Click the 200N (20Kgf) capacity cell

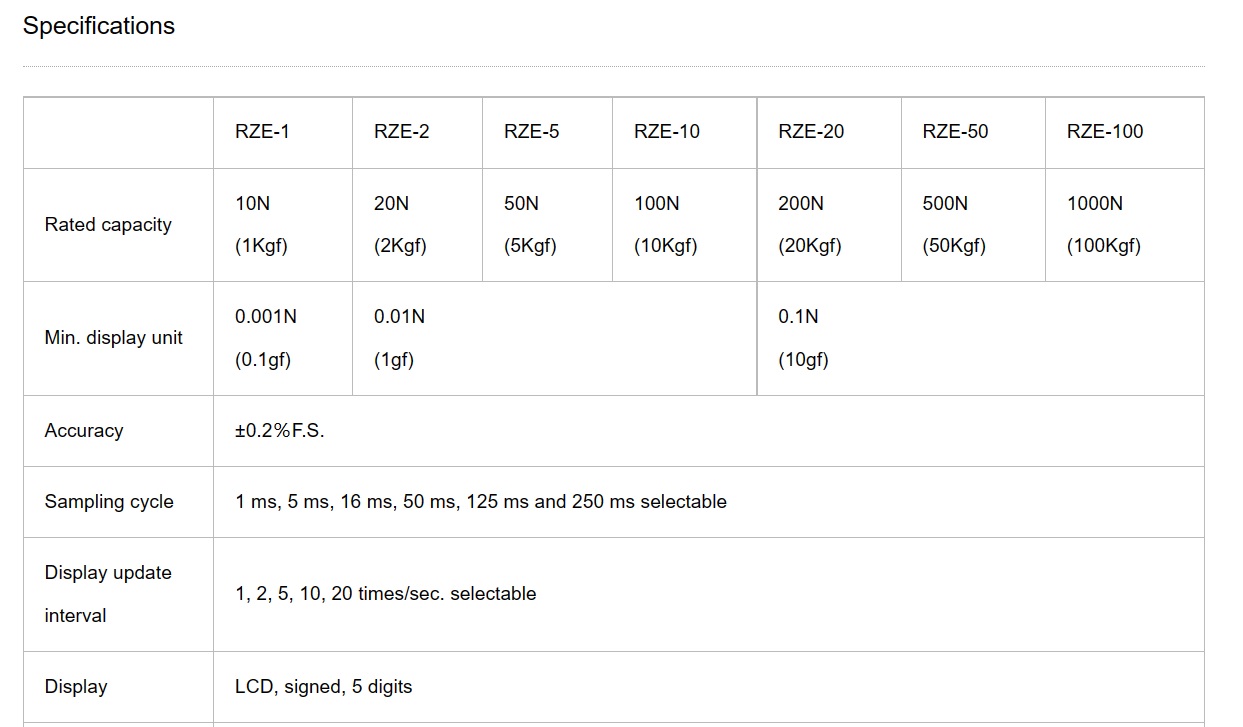(x=810, y=225)
